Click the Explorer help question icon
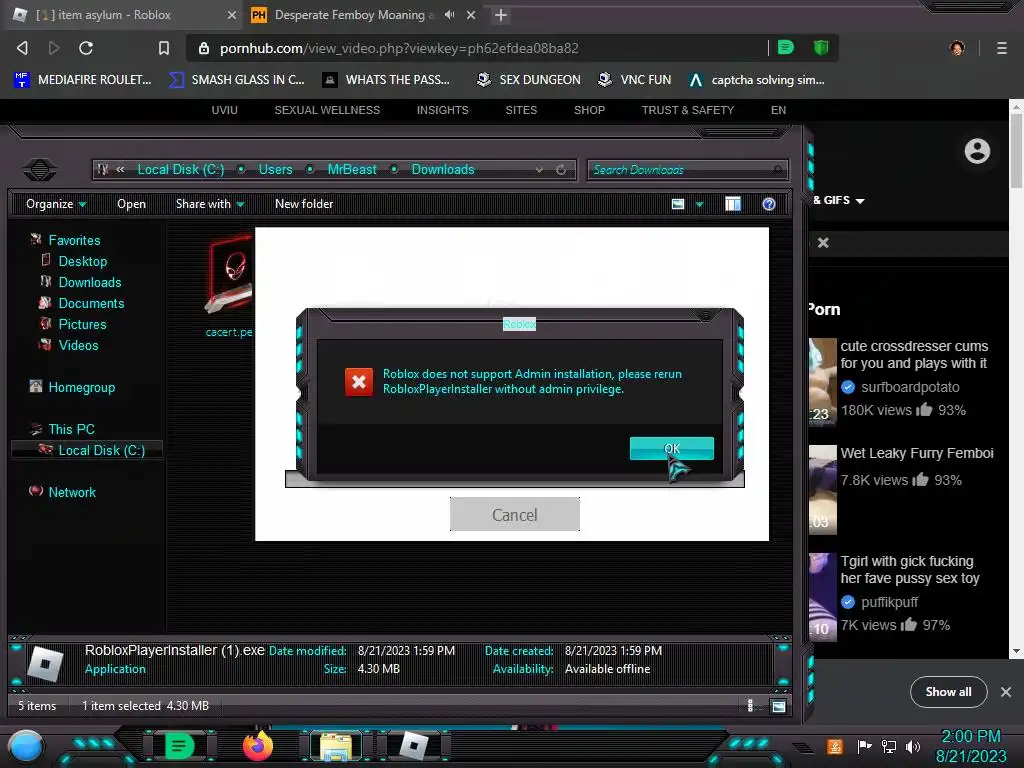The width and height of the screenshot is (1024, 768). 769,204
